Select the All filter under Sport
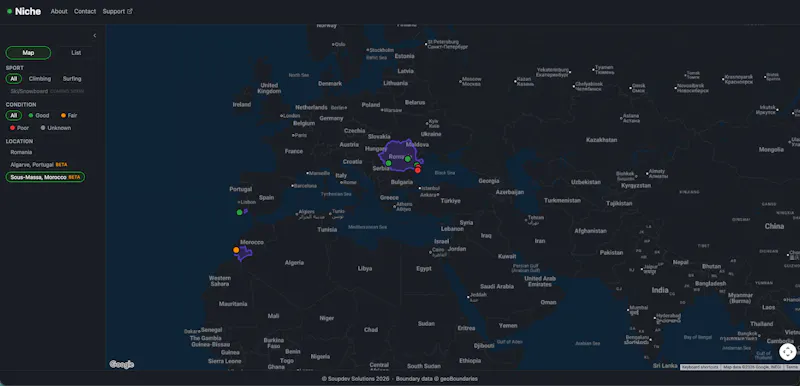This screenshot has height=386, width=800. coord(14,79)
